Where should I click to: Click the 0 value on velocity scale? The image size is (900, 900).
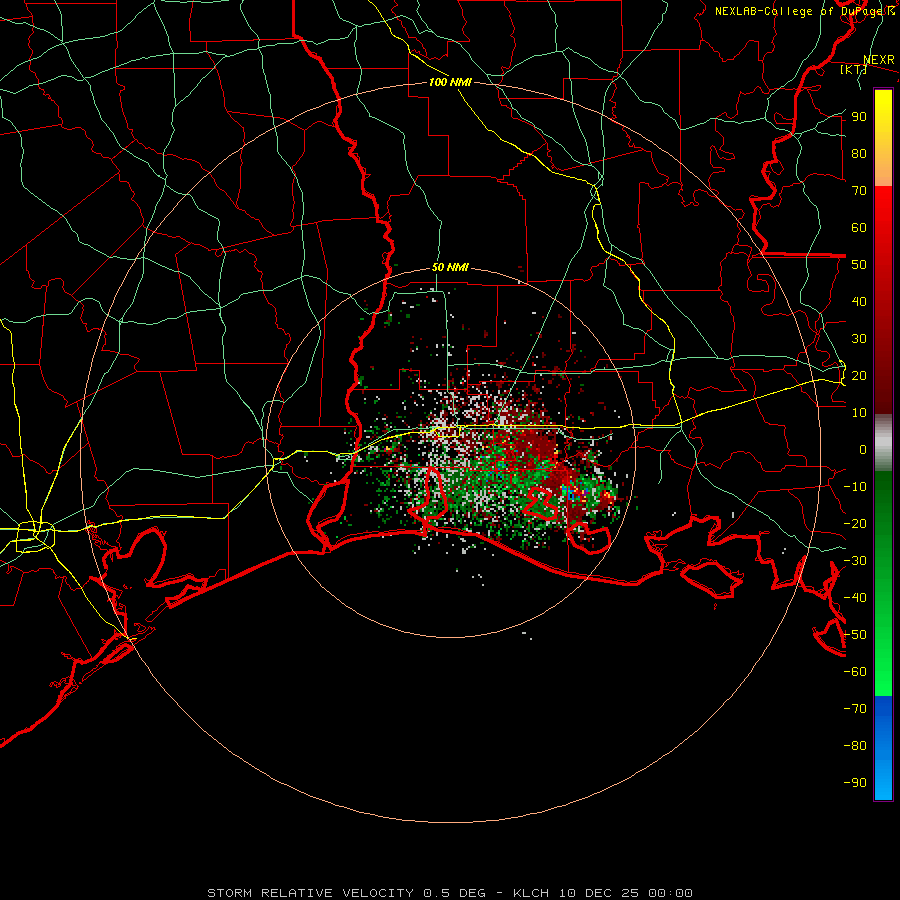tap(863, 450)
